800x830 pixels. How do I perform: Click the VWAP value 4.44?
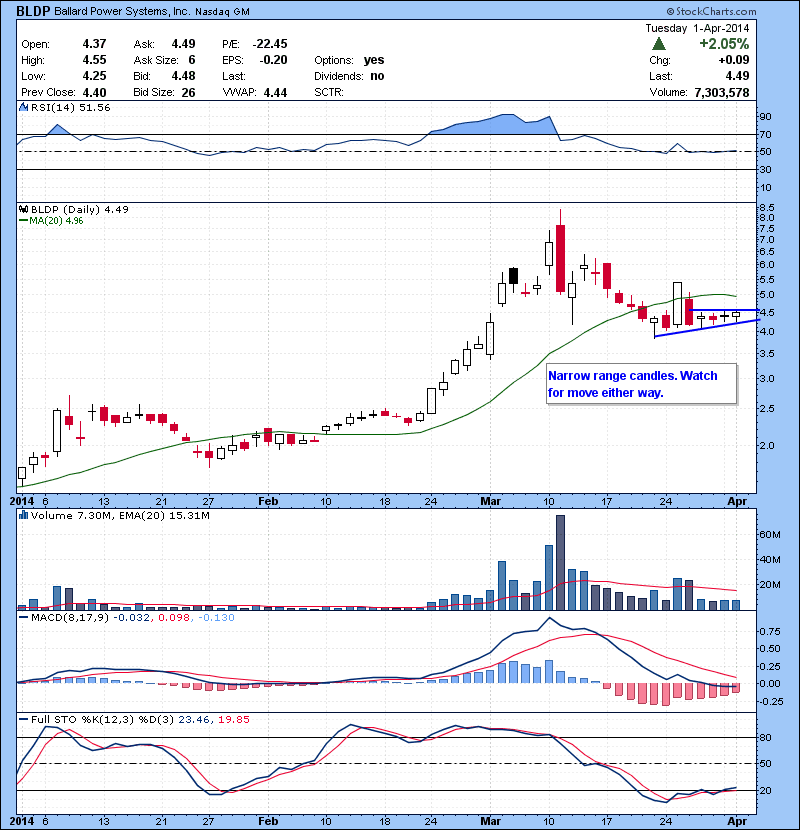click(x=275, y=93)
